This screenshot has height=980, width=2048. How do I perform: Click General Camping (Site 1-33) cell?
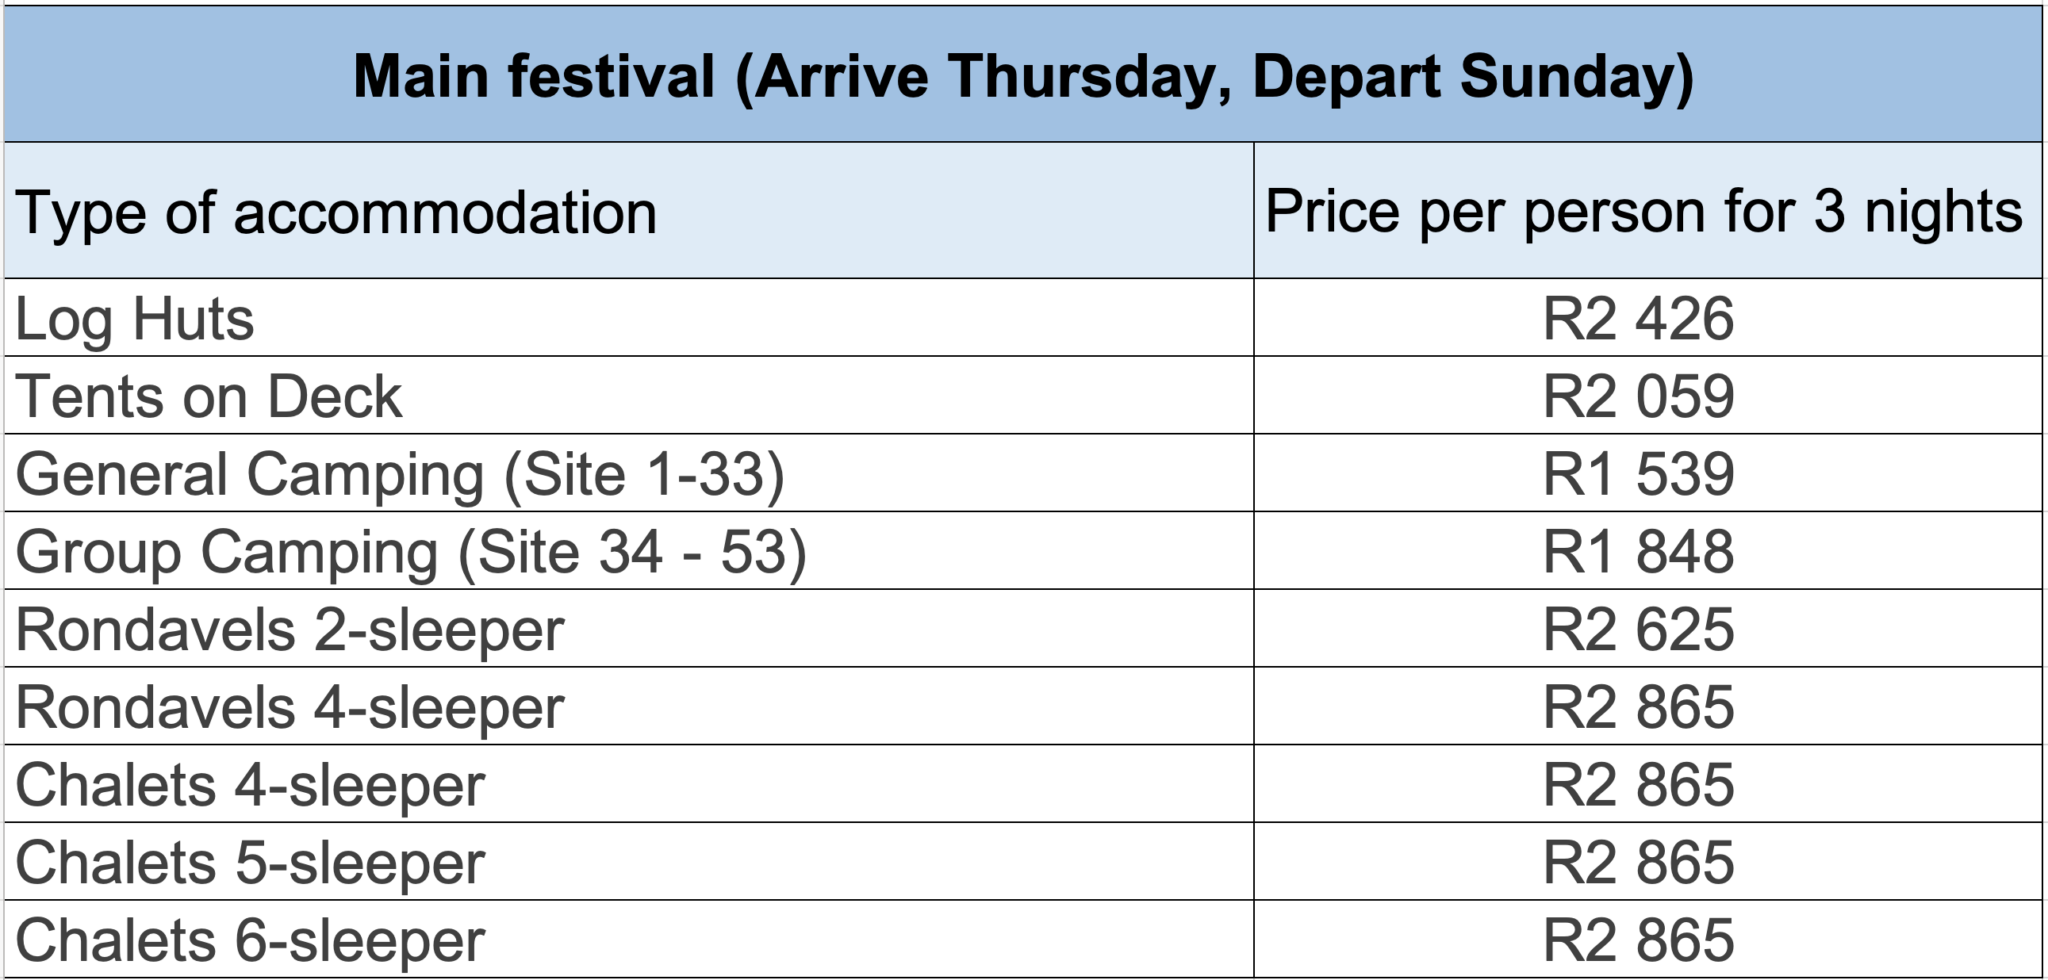(400, 474)
